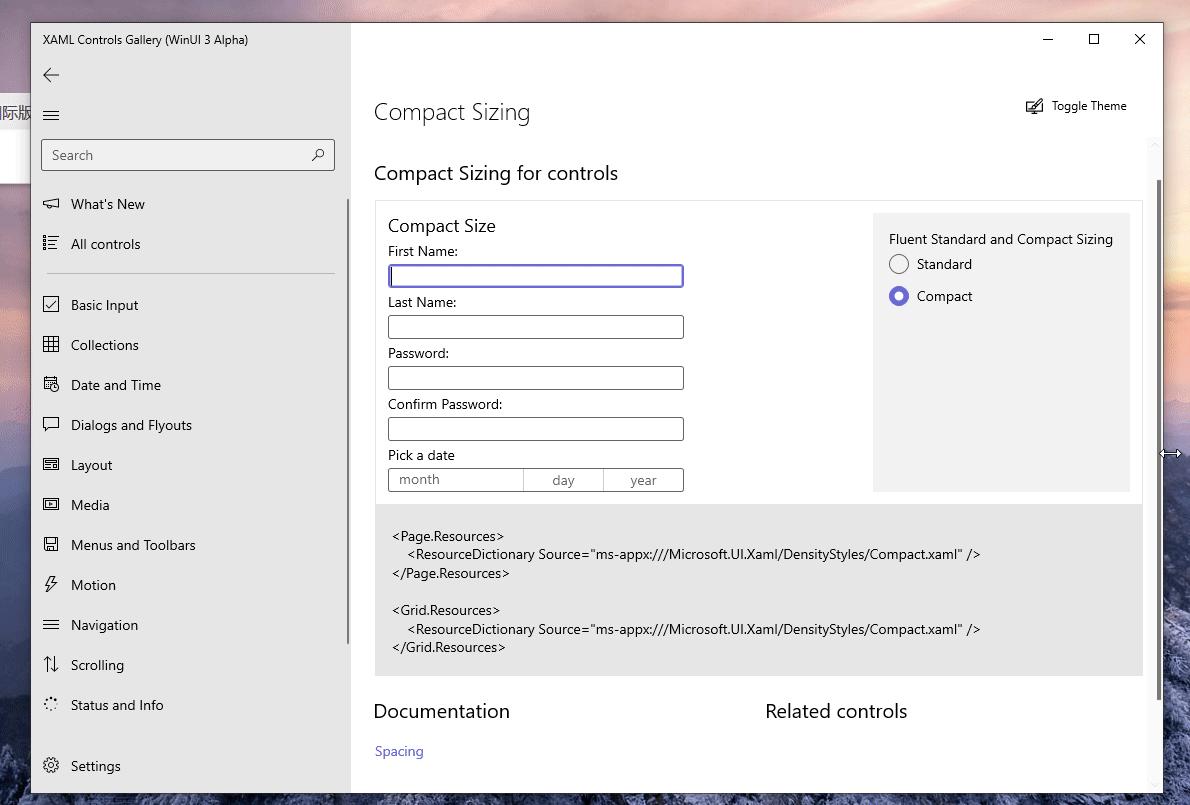Open the year picker in the date control
This screenshot has height=805, width=1190.
(643, 479)
